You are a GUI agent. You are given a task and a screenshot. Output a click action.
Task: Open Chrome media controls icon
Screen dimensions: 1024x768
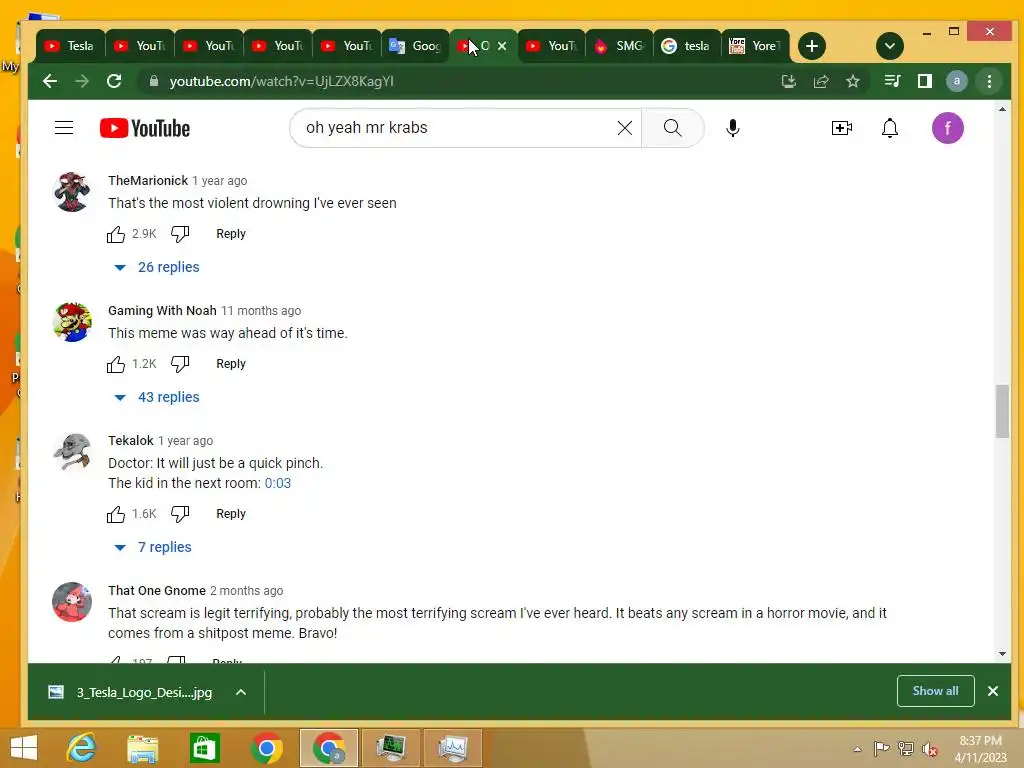coord(892,81)
